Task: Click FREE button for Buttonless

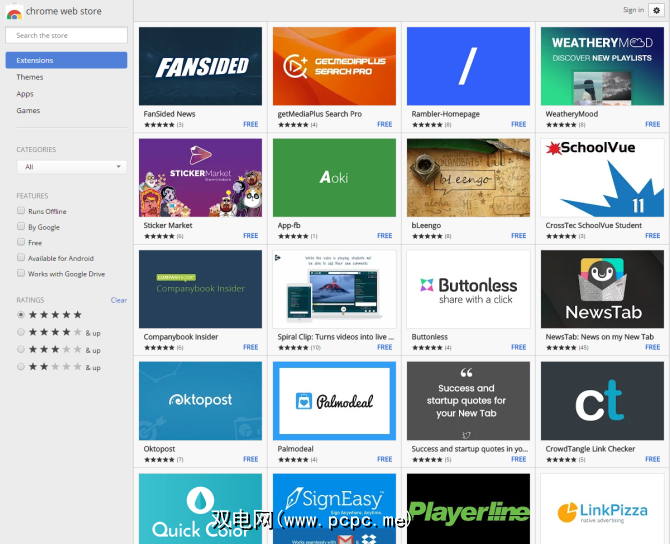Action: [x=518, y=347]
